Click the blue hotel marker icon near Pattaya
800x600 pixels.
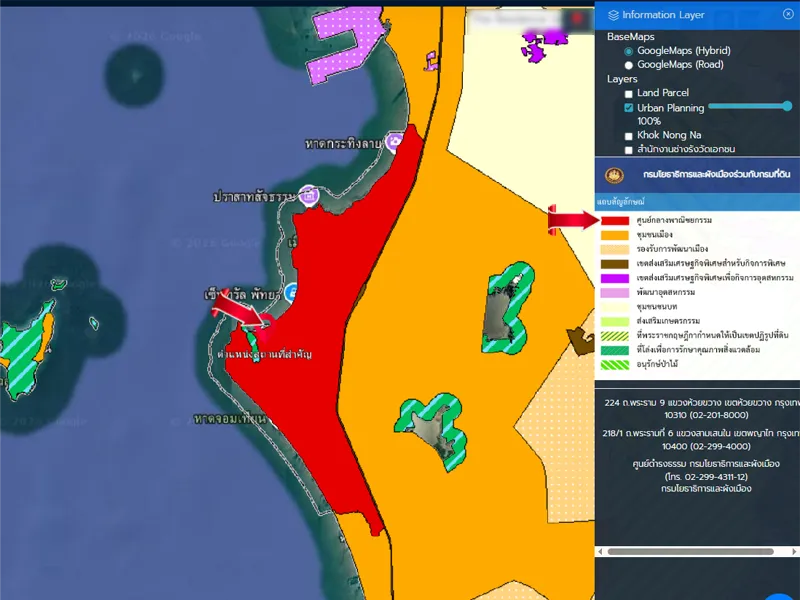pyautogui.click(x=291, y=292)
